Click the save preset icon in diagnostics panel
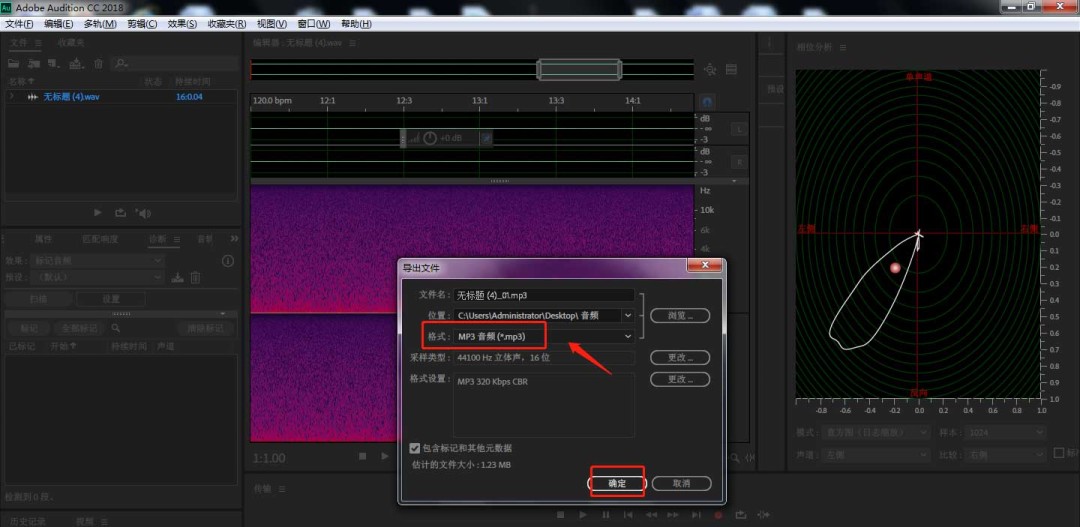 coord(177,277)
